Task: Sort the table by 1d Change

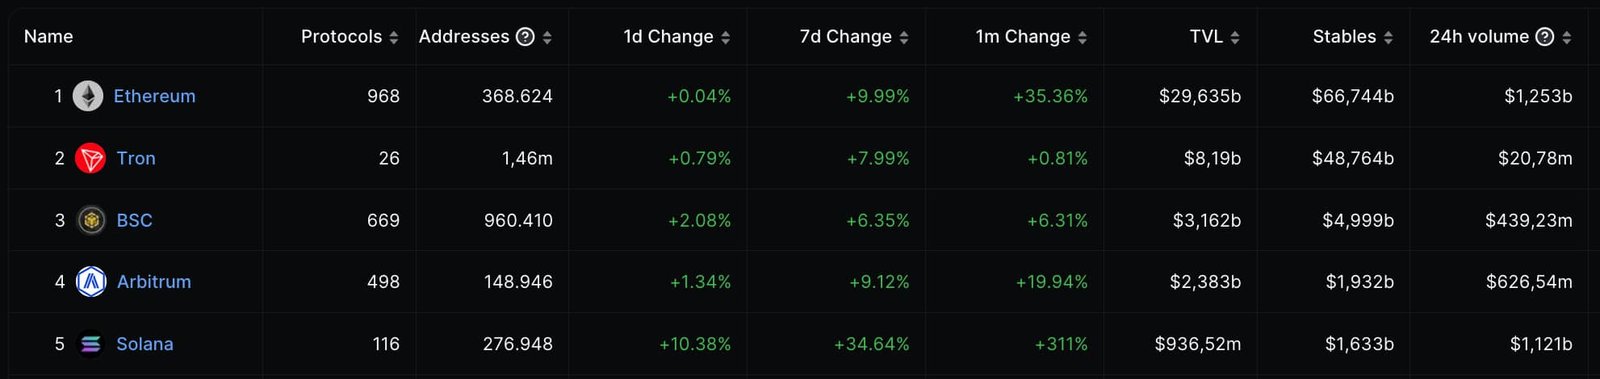Action: [x=726, y=37]
